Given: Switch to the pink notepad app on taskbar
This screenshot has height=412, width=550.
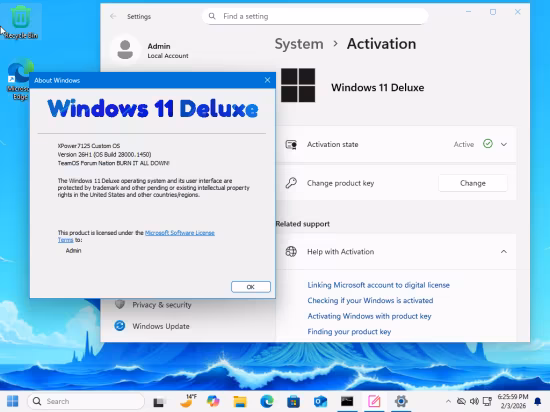Looking at the screenshot, I should (374, 401).
